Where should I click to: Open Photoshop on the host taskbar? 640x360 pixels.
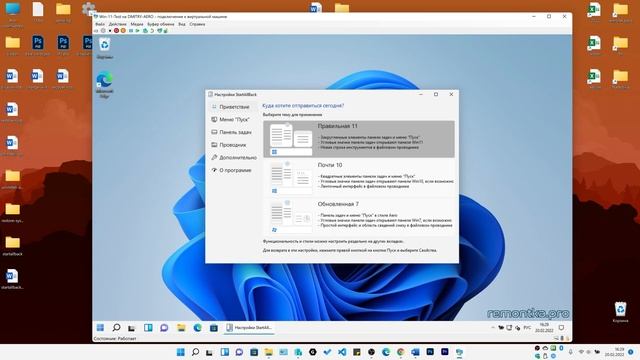(x=430, y=351)
